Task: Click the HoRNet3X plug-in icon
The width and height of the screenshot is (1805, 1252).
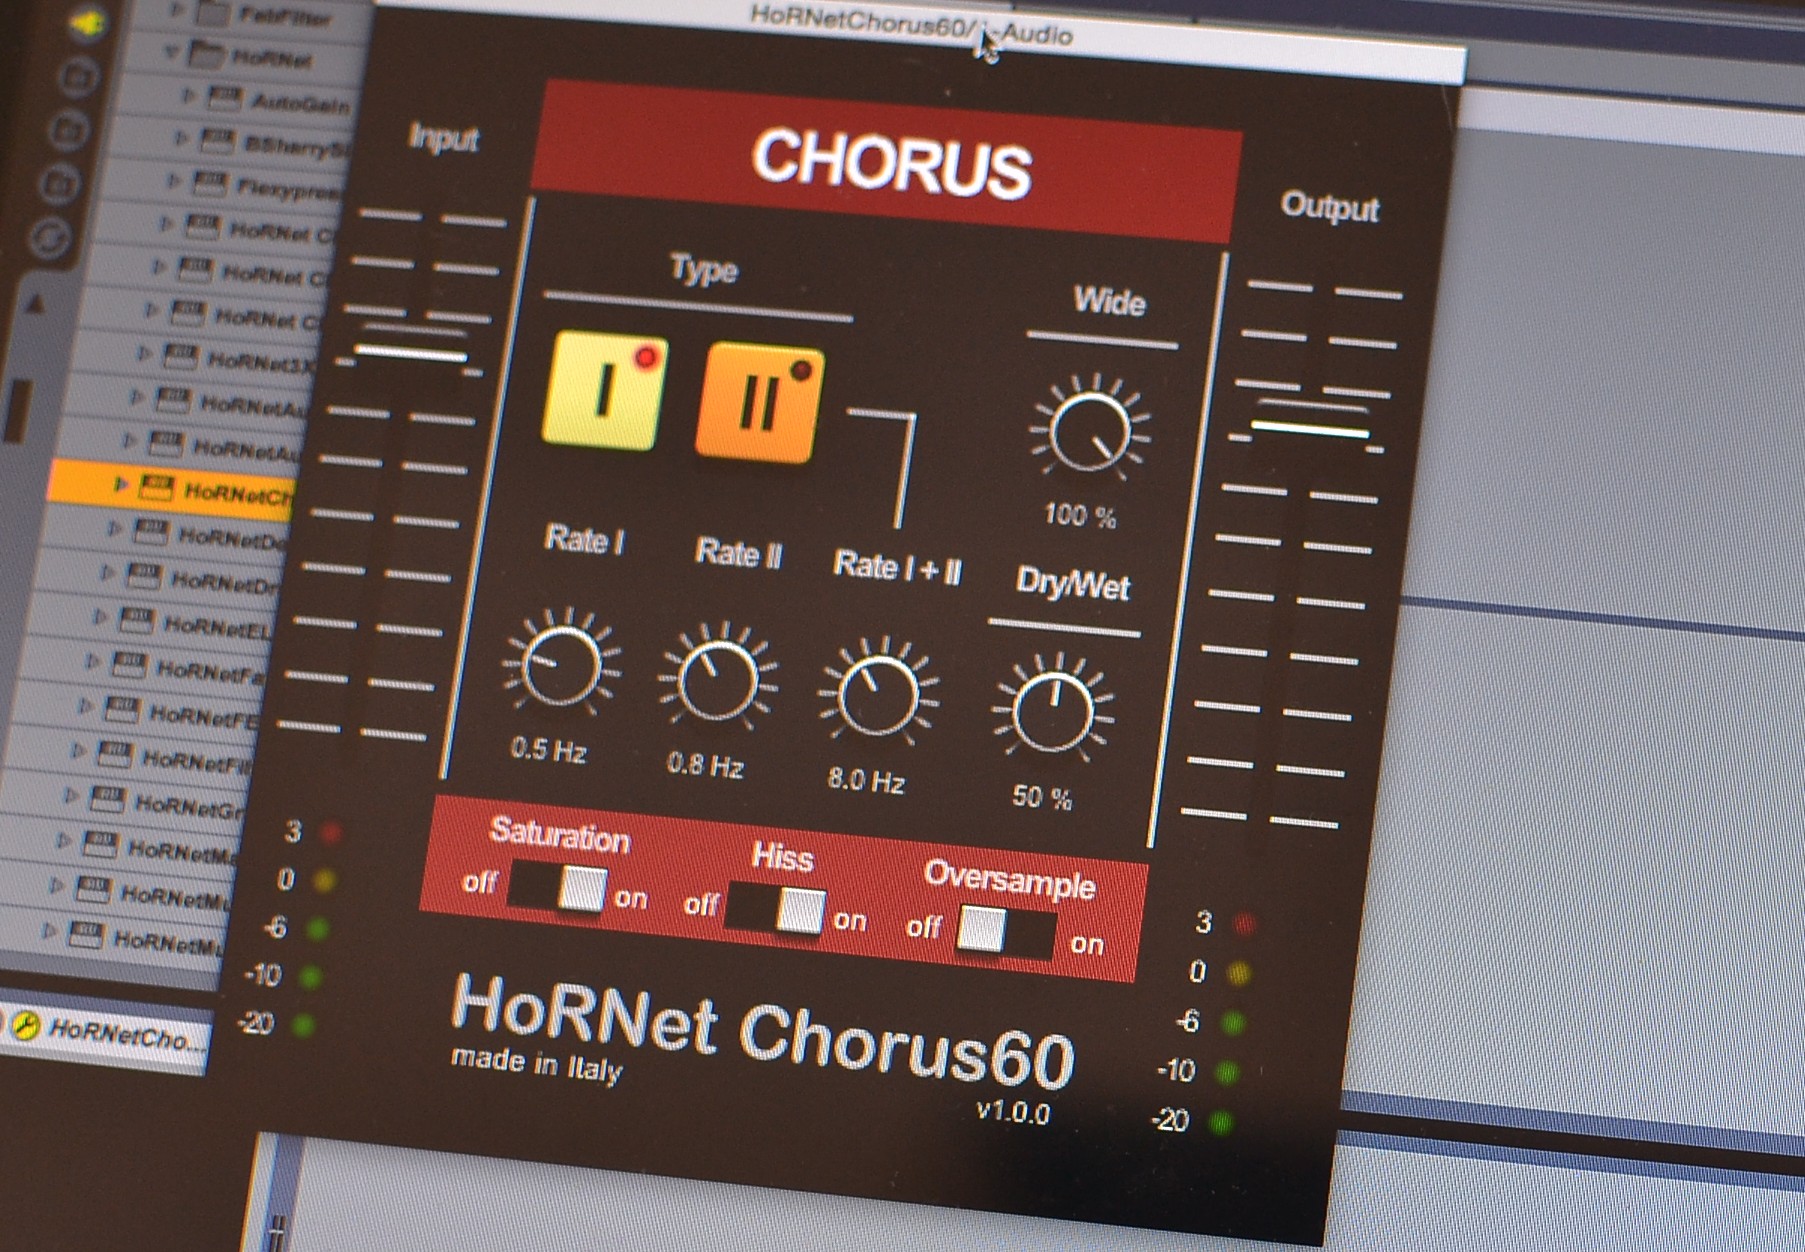Action: pyautogui.click(x=180, y=355)
